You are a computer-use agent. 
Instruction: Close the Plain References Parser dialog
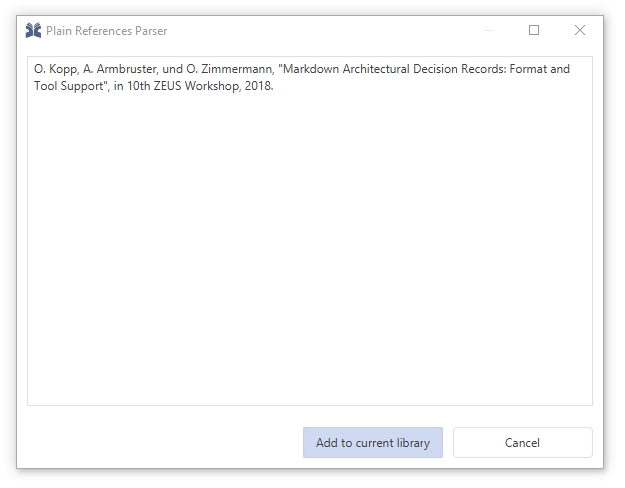coord(580,31)
